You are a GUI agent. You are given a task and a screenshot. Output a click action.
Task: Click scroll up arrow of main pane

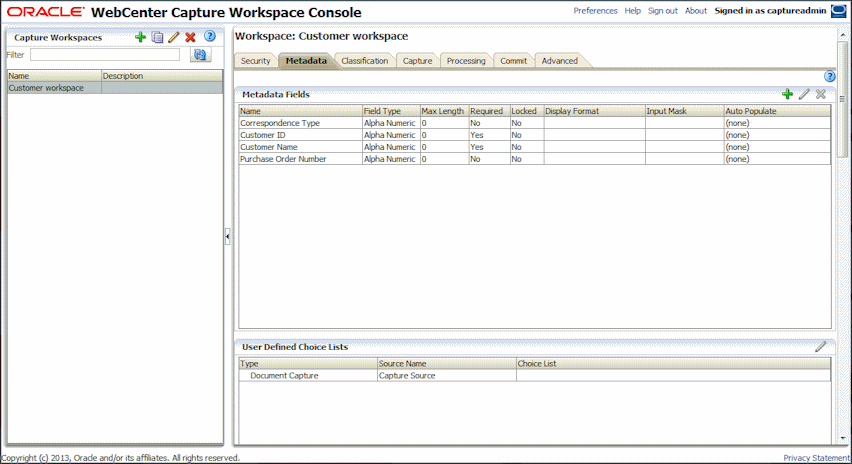[843, 35]
